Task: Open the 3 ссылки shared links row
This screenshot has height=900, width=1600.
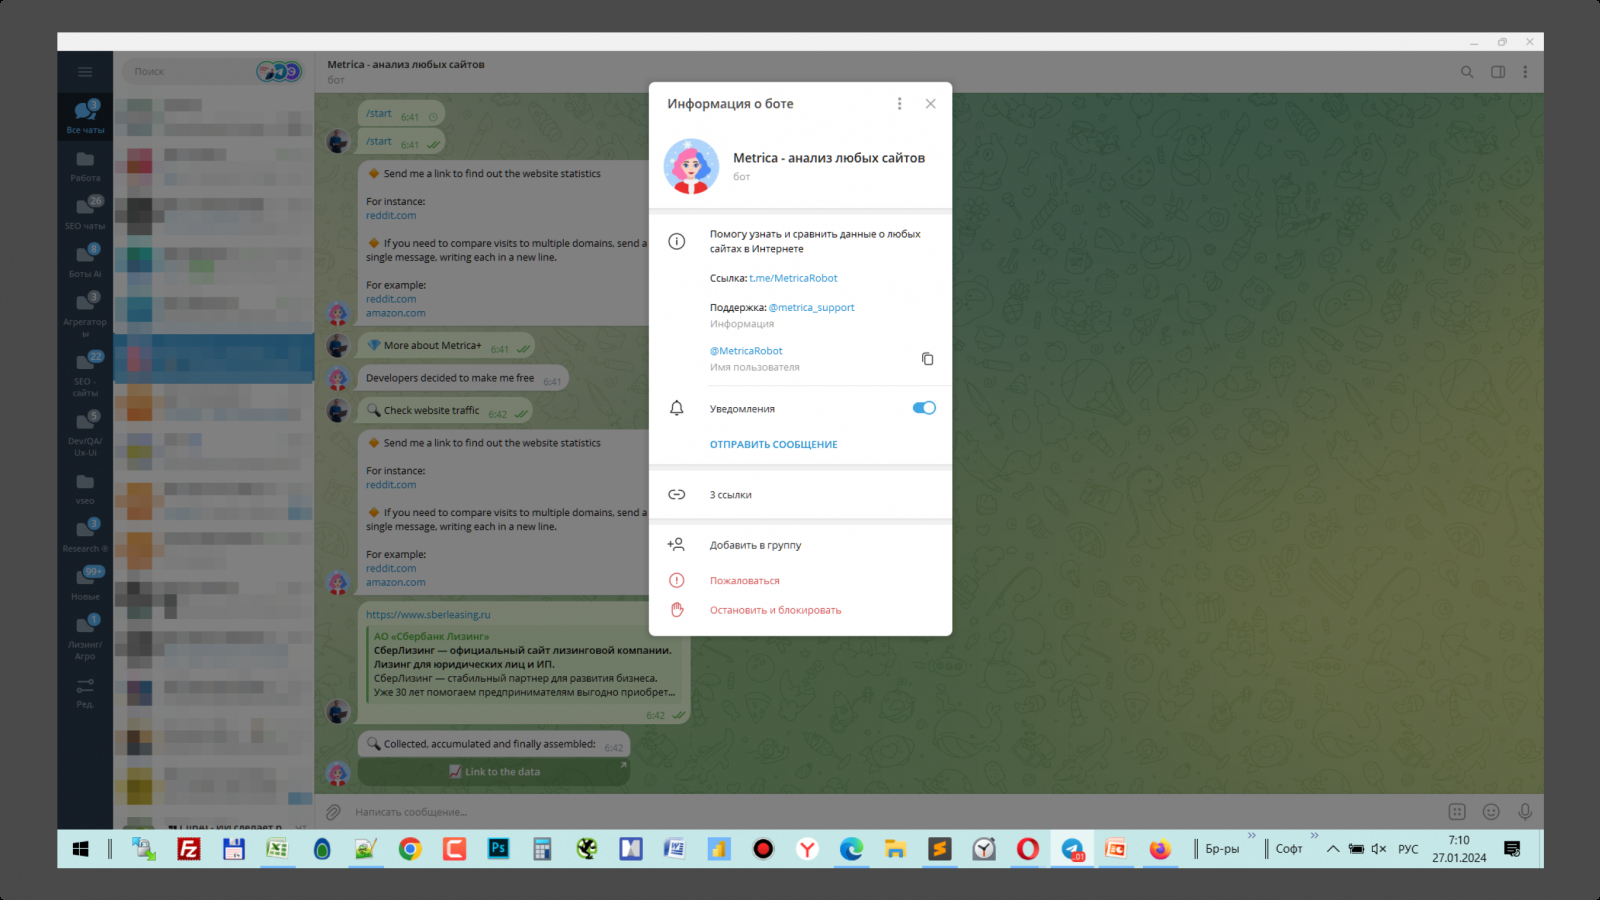Action: (x=800, y=495)
